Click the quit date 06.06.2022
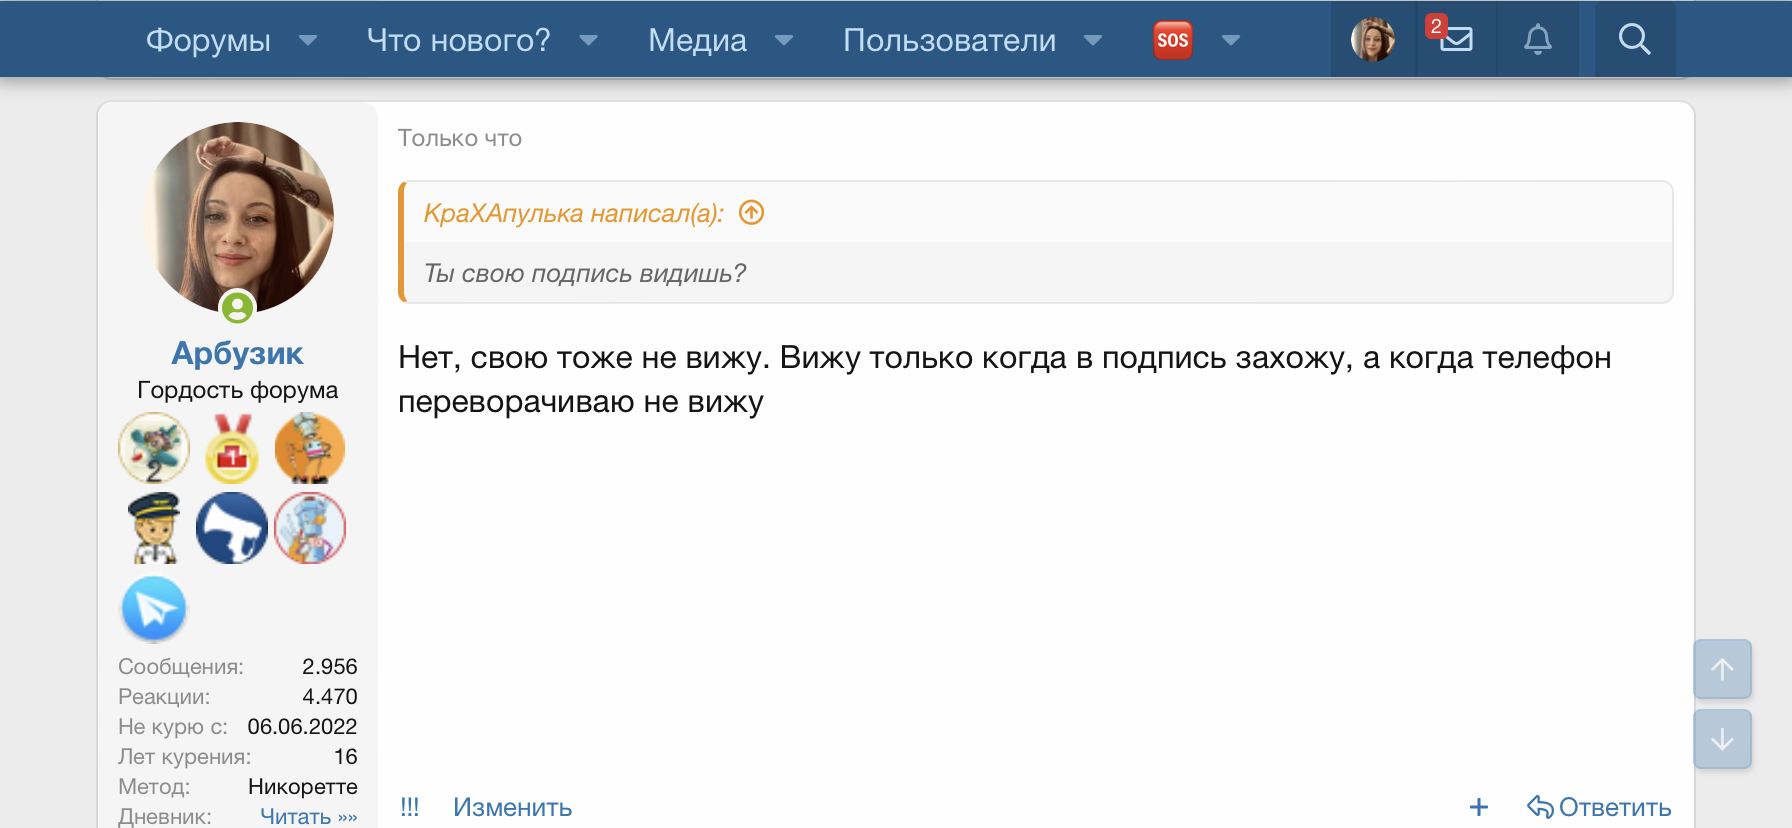1792x828 pixels. pyautogui.click(x=302, y=727)
